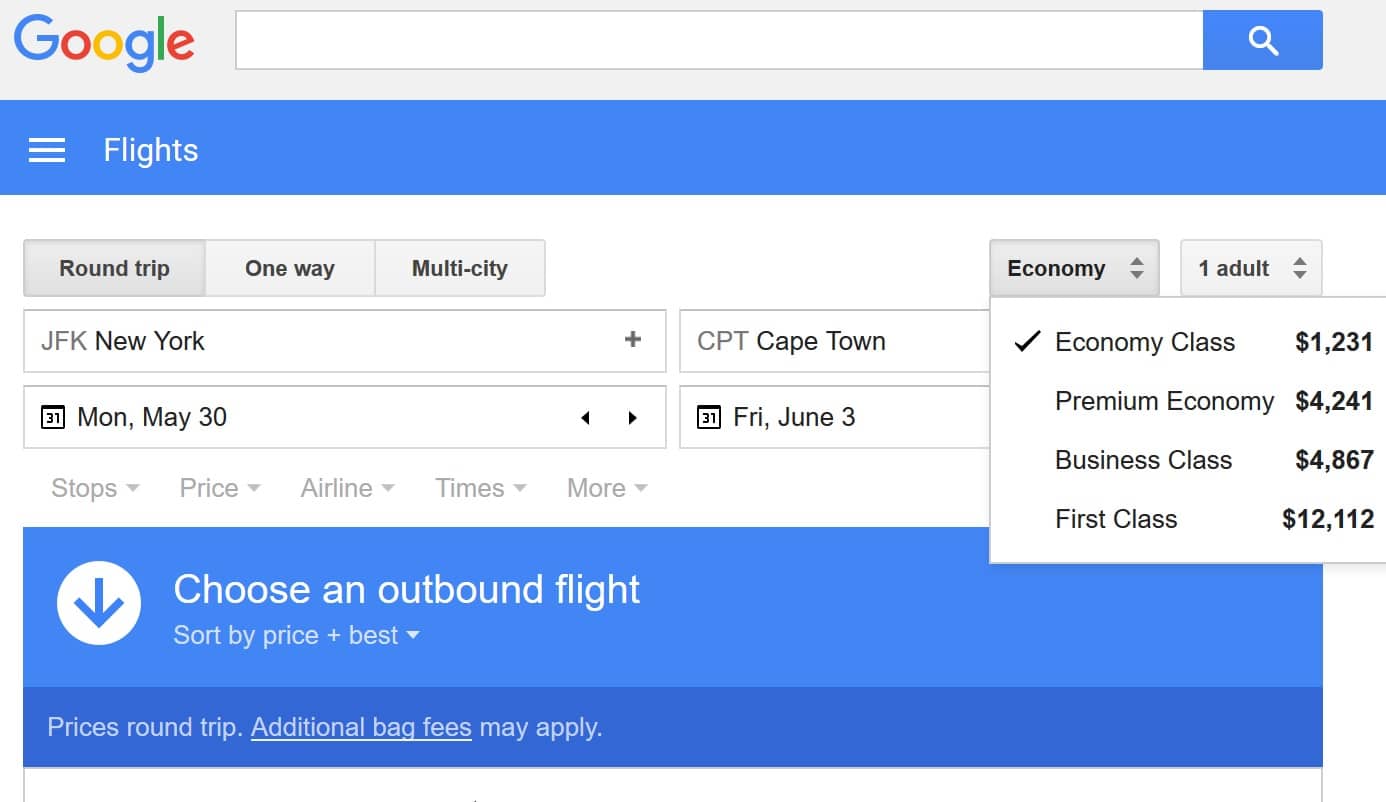This screenshot has height=802, width=1386.
Task: Go to previous departure date with left arrow
Action: coord(586,418)
